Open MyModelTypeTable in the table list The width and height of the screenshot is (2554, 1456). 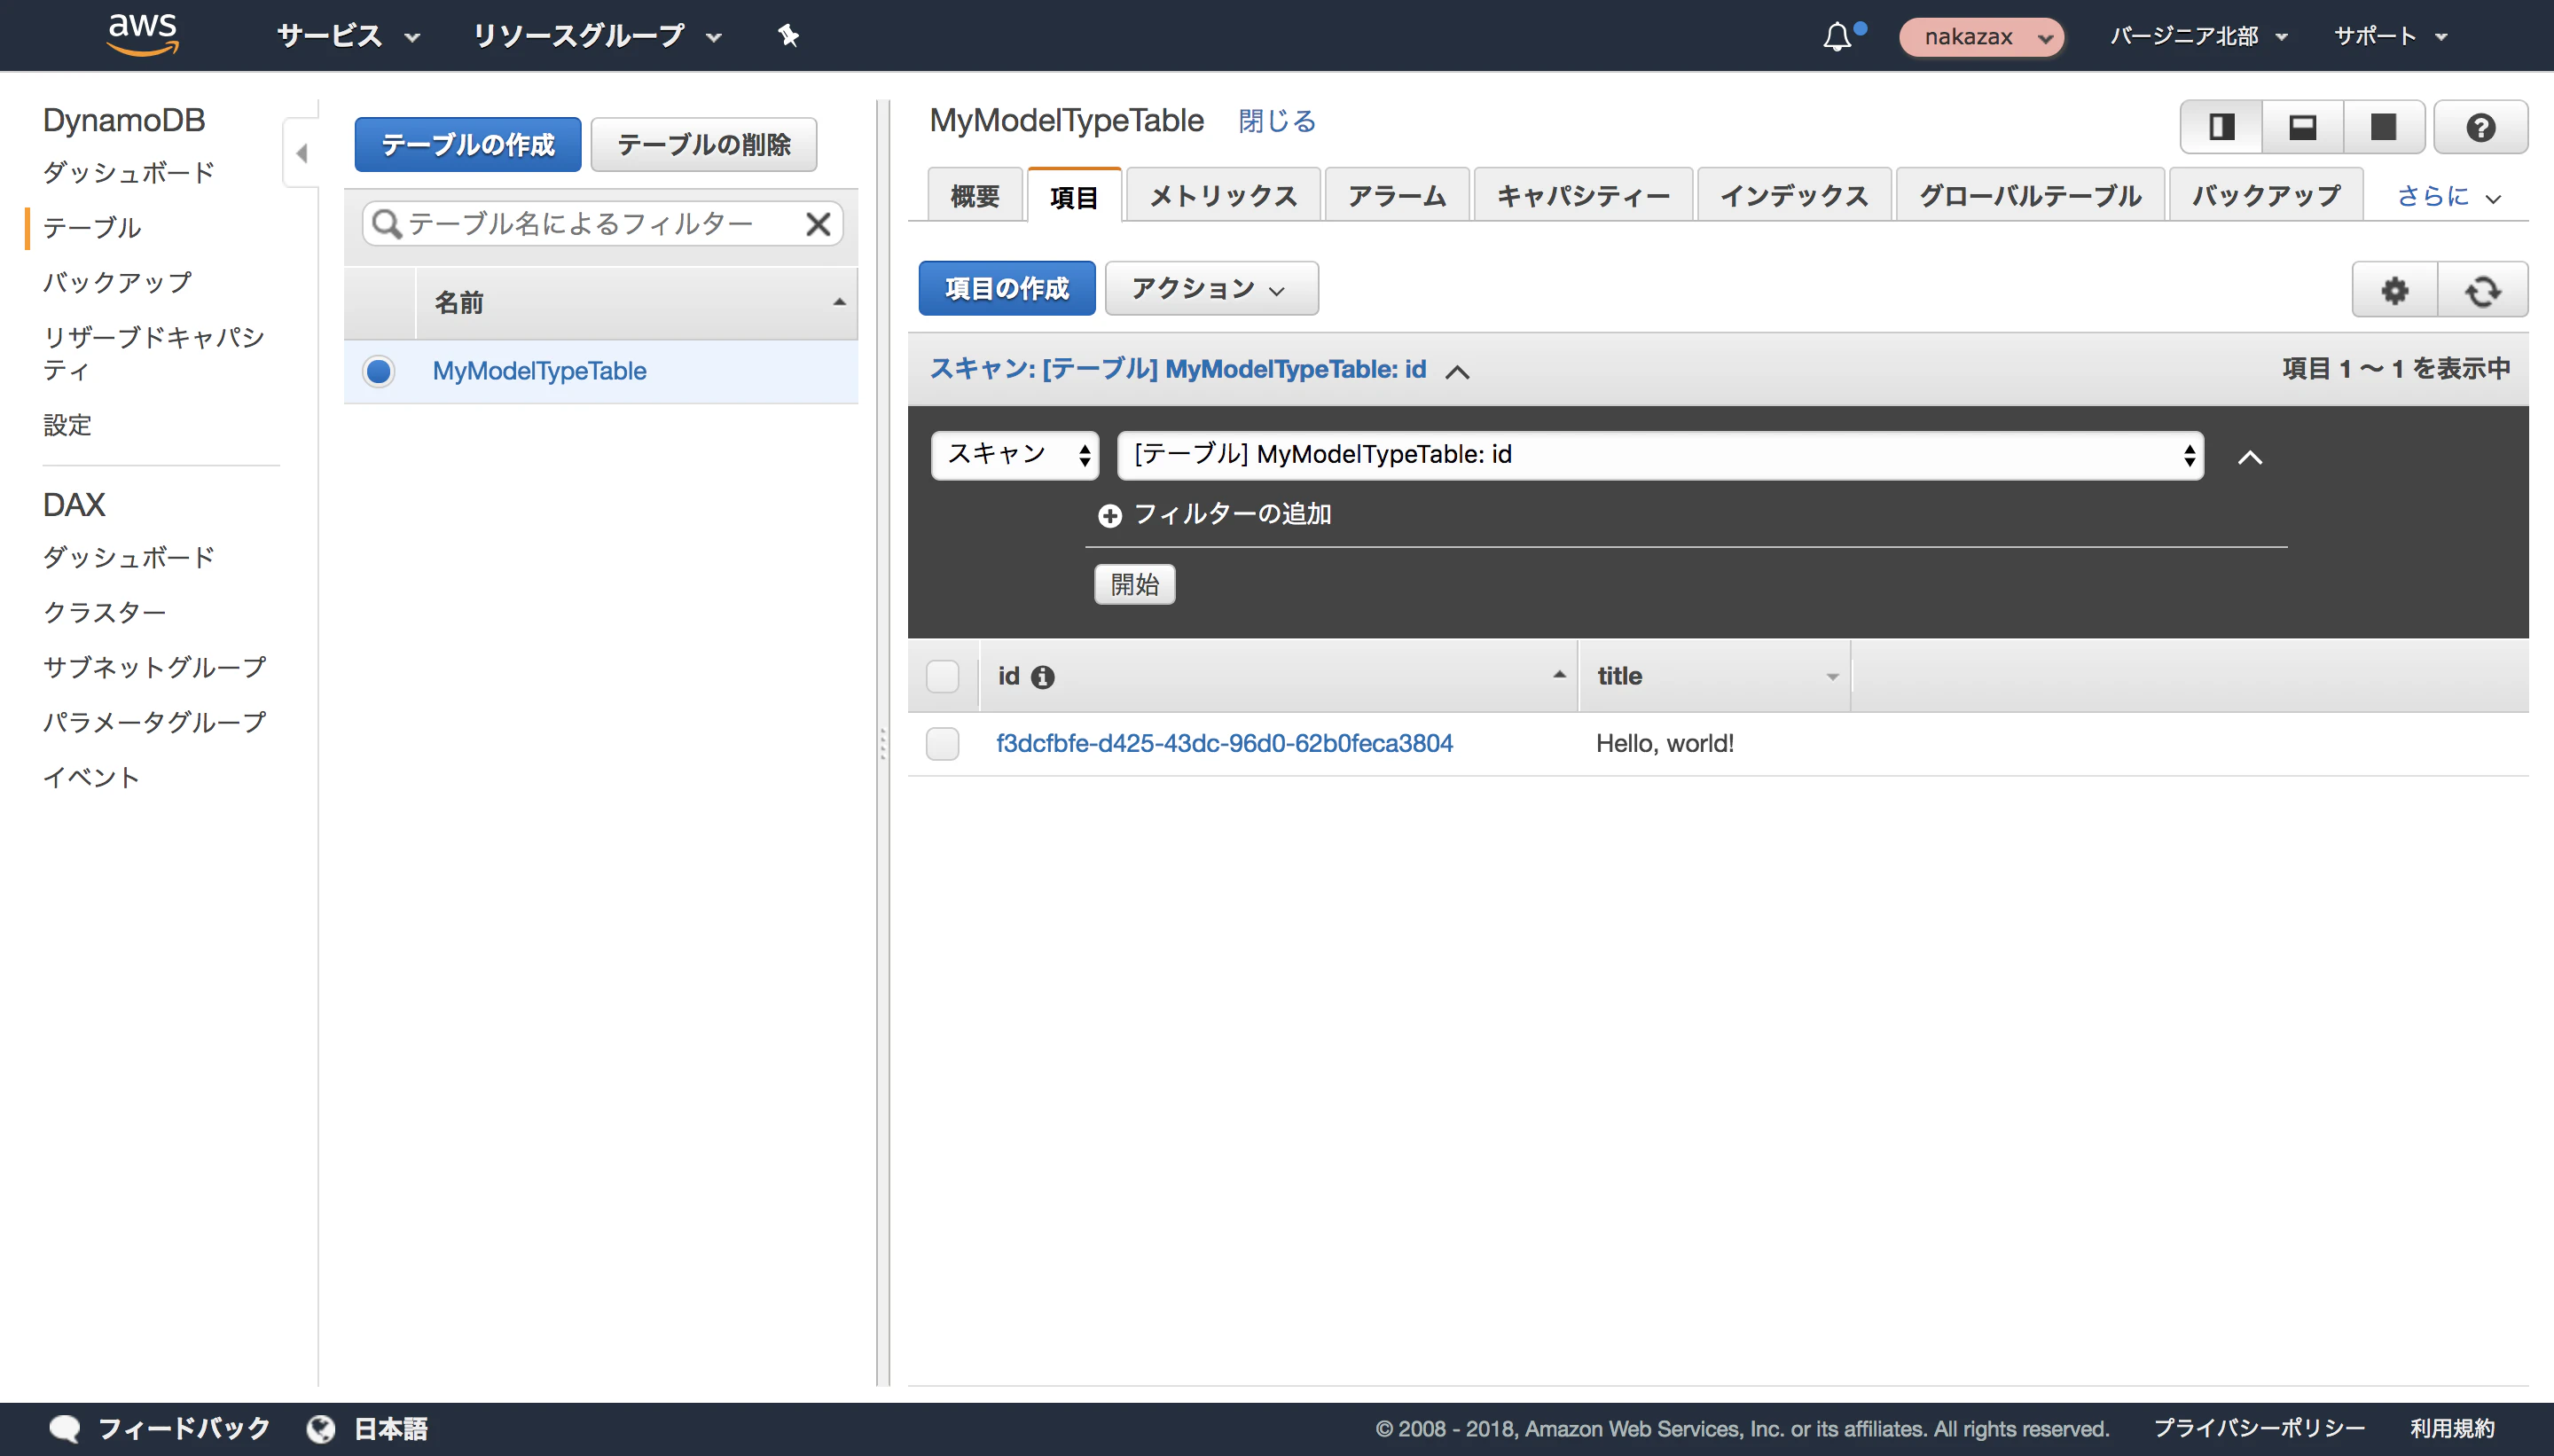coord(539,371)
